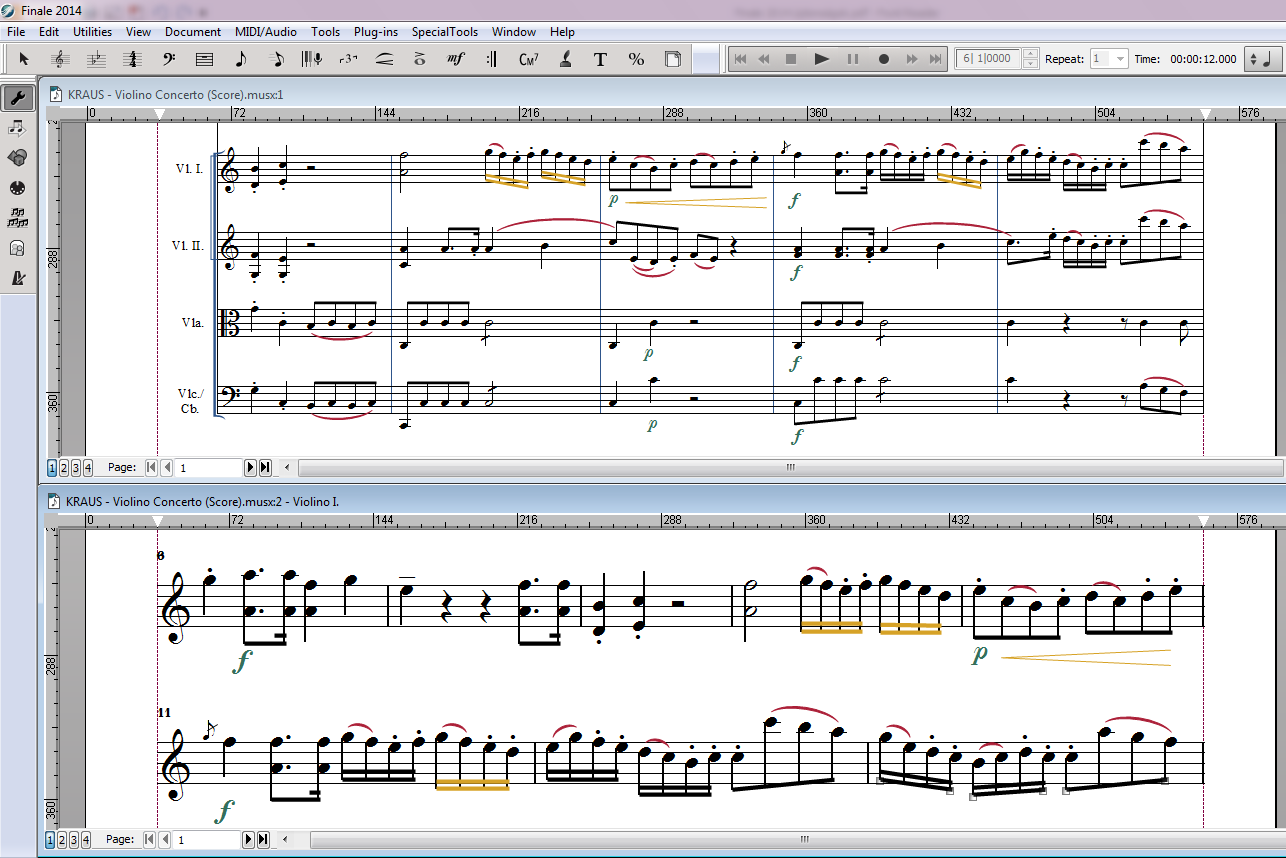Viewport: 1286px width, 858px height.
Task: Select the HyperScribe tool with microphone
Action: pyautogui.click(x=312, y=59)
